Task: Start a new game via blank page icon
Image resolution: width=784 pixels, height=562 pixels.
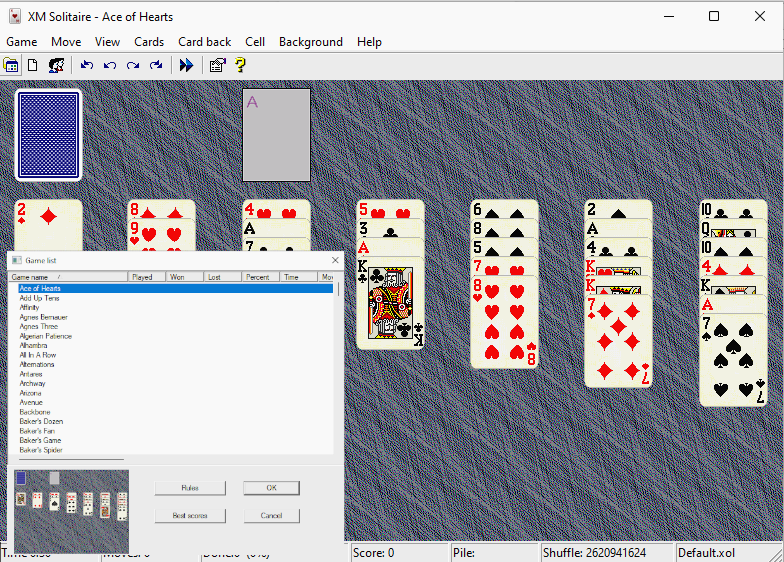Action: point(32,65)
